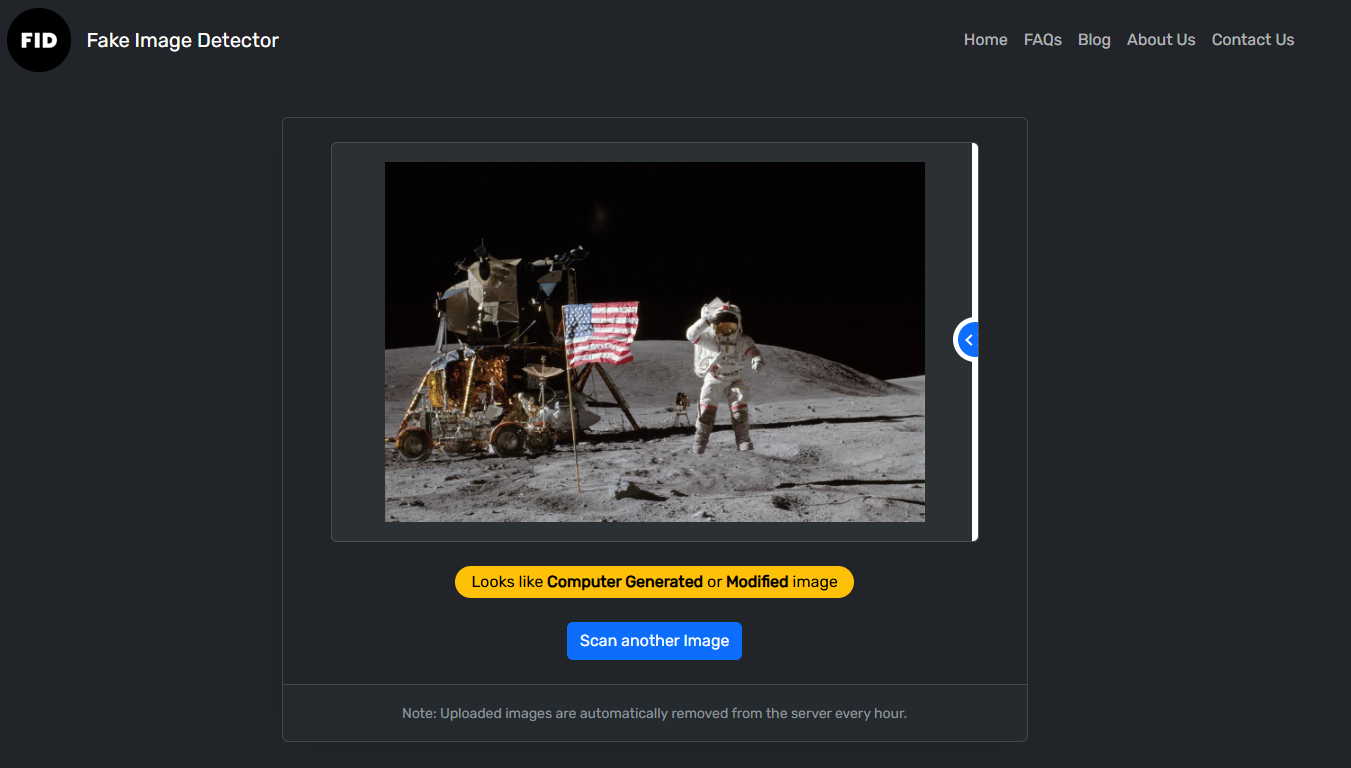Screen dimensions: 1351x768
Task: Click the yellow Computer Generated result badge
Action: [654, 582]
